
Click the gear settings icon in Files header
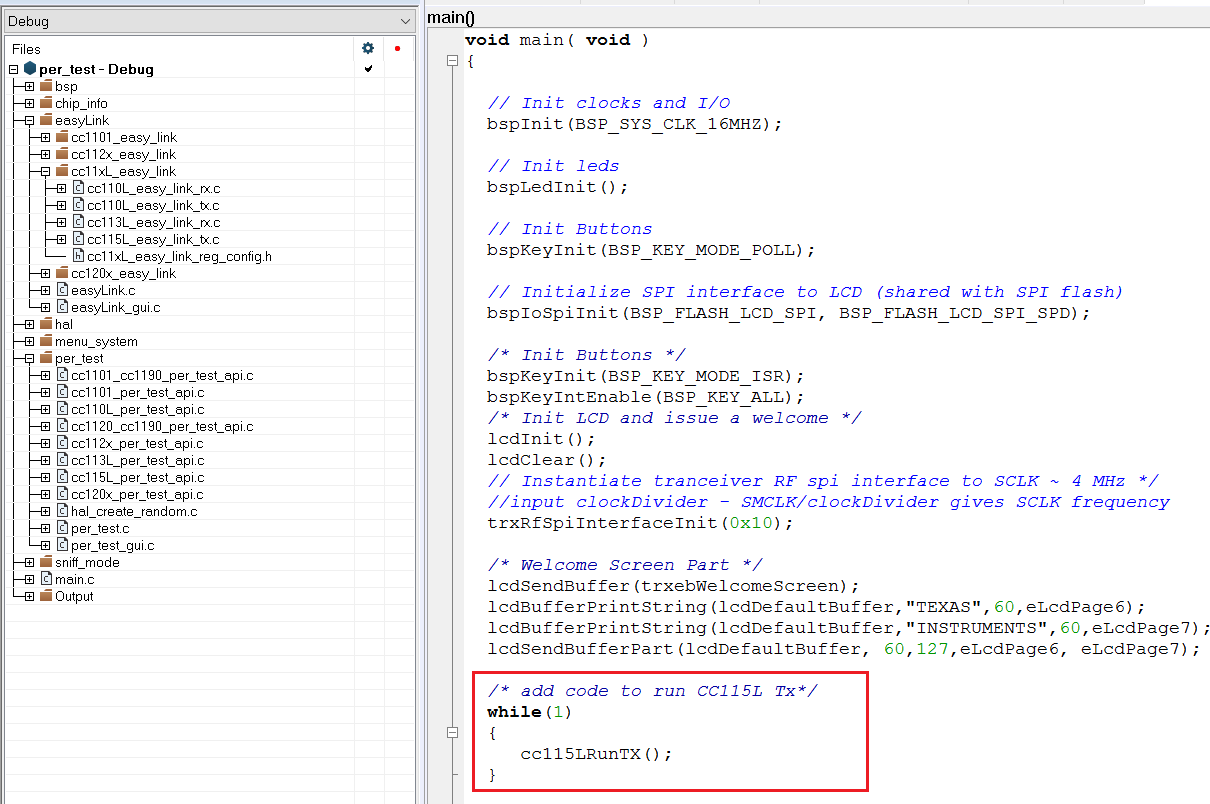[x=368, y=48]
